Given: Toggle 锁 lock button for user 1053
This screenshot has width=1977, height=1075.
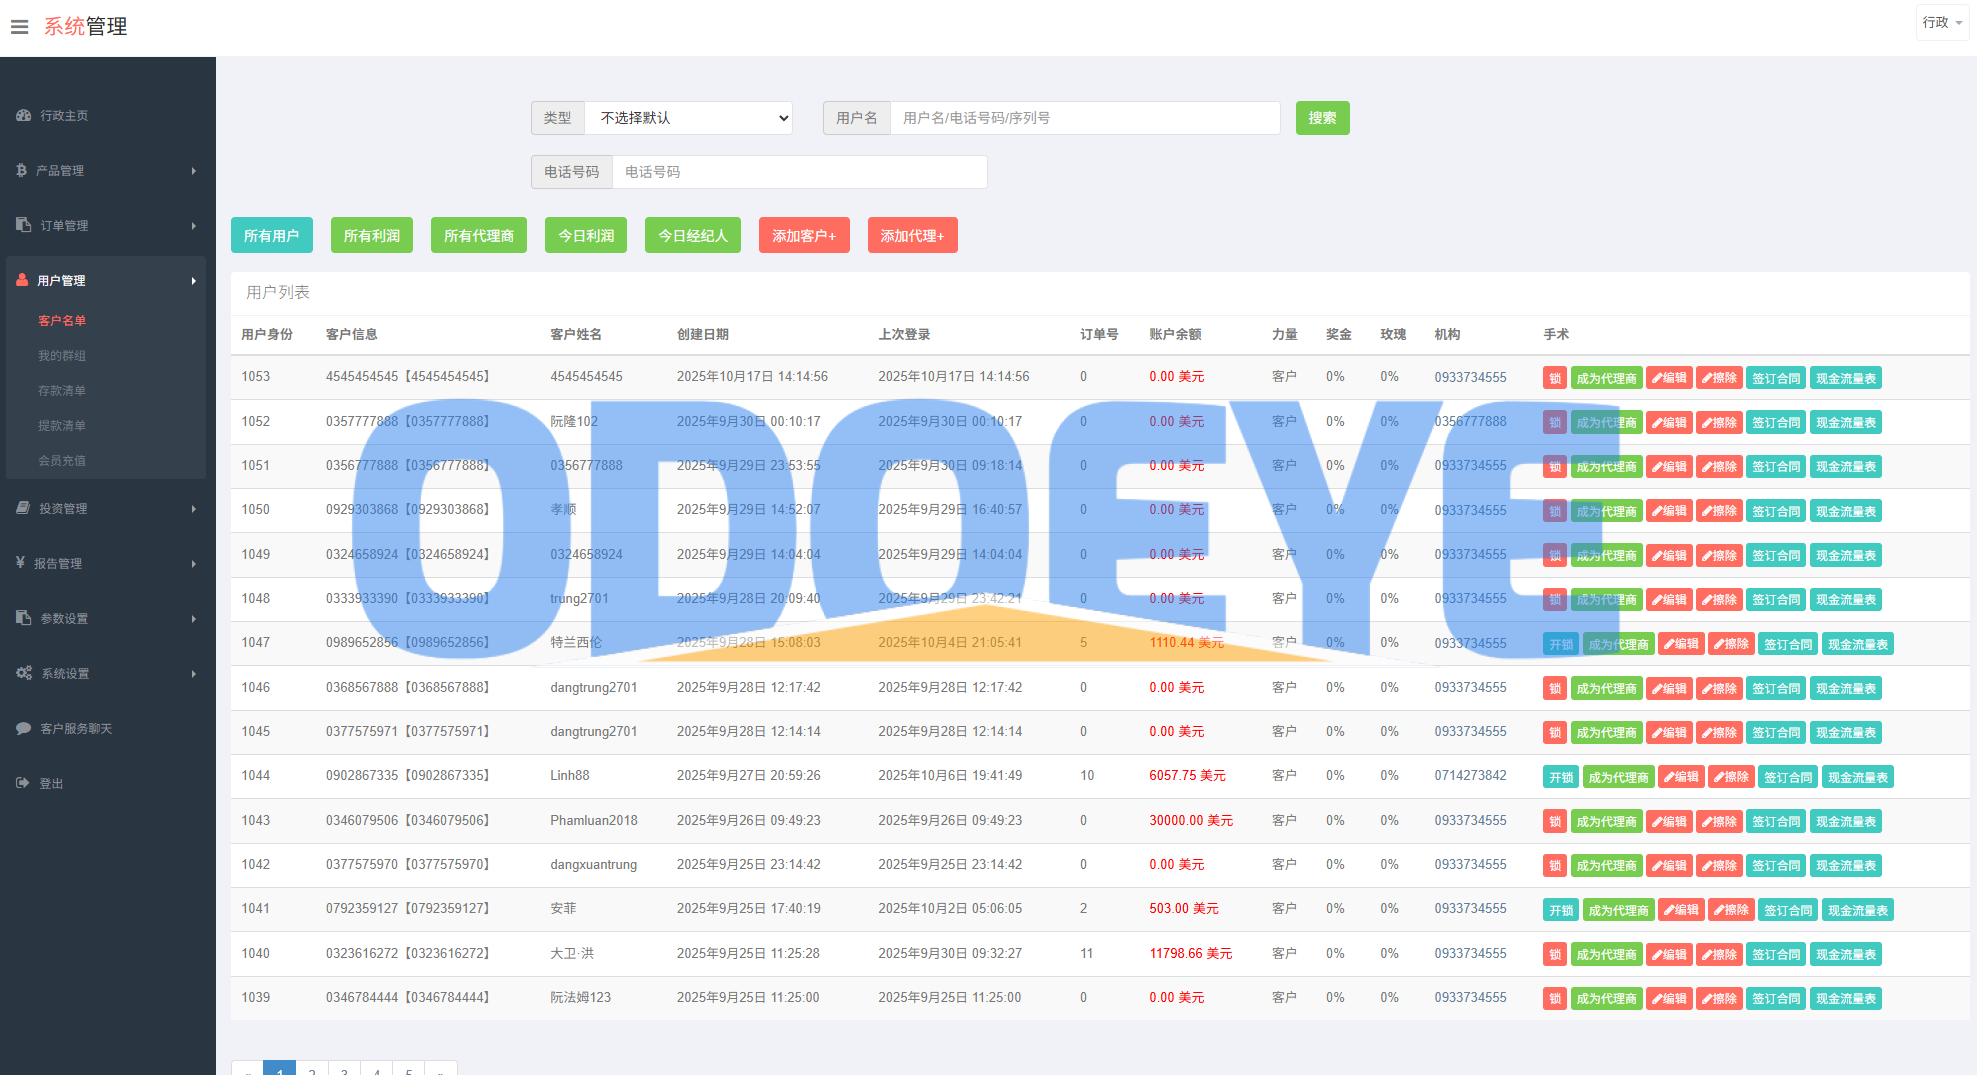Looking at the screenshot, I should coord(1554,378).
